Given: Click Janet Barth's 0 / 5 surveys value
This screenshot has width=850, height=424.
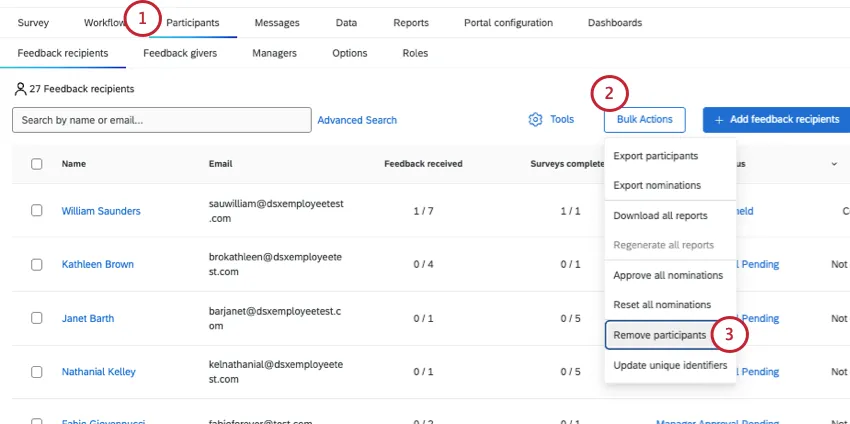Looking at the screenshot, I should pyautogui.click(x=570, y=318).
